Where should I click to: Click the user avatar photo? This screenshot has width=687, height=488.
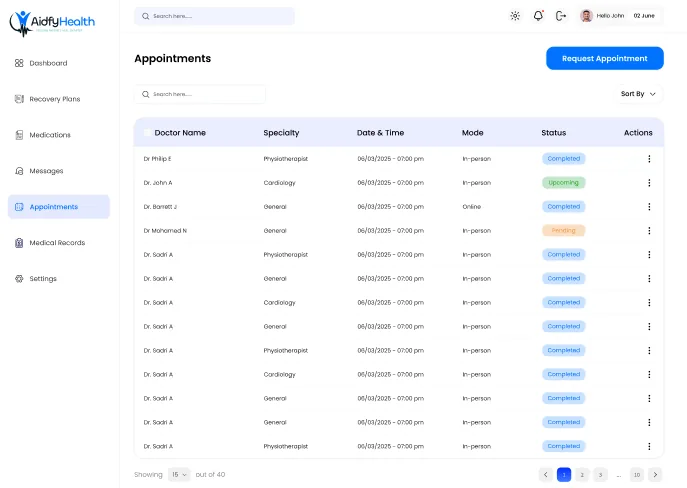(x=586, y=16)
